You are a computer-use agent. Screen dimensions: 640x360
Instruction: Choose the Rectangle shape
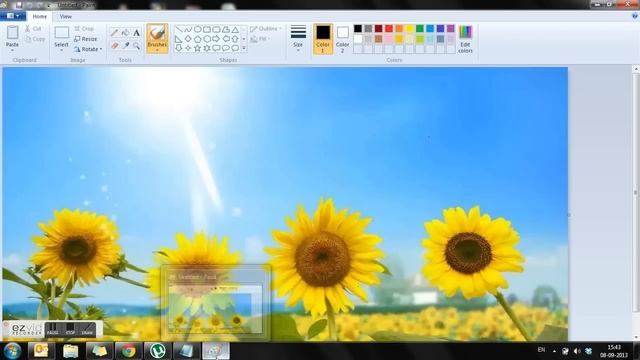(x=207, y=29)
